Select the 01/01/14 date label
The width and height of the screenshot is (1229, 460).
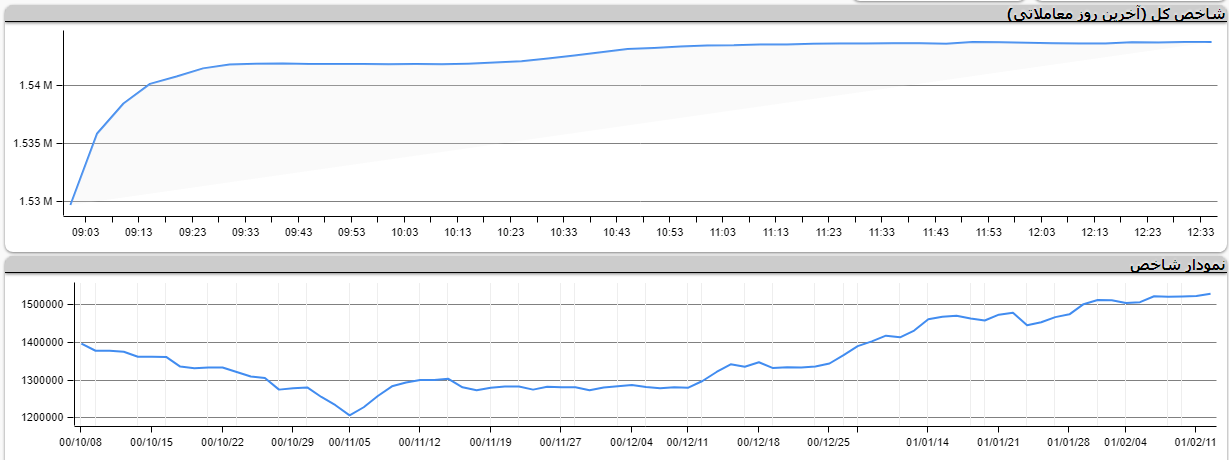point(928,441)
